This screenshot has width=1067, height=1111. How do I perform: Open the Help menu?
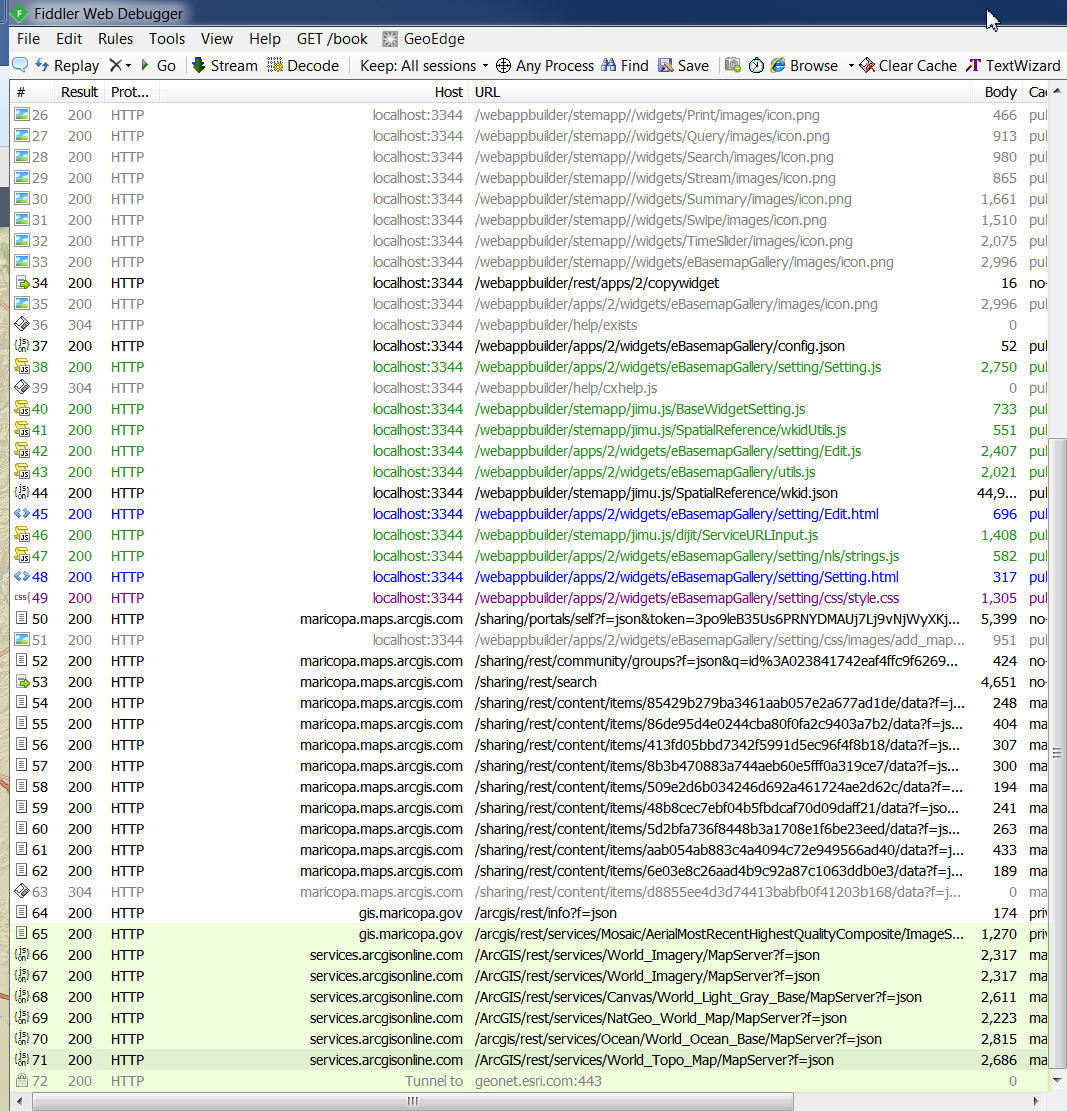click(265, 39)
